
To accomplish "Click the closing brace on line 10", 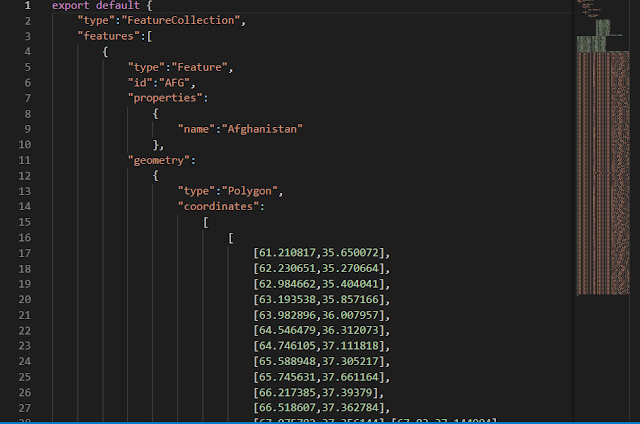I will [x=156, y=145].
